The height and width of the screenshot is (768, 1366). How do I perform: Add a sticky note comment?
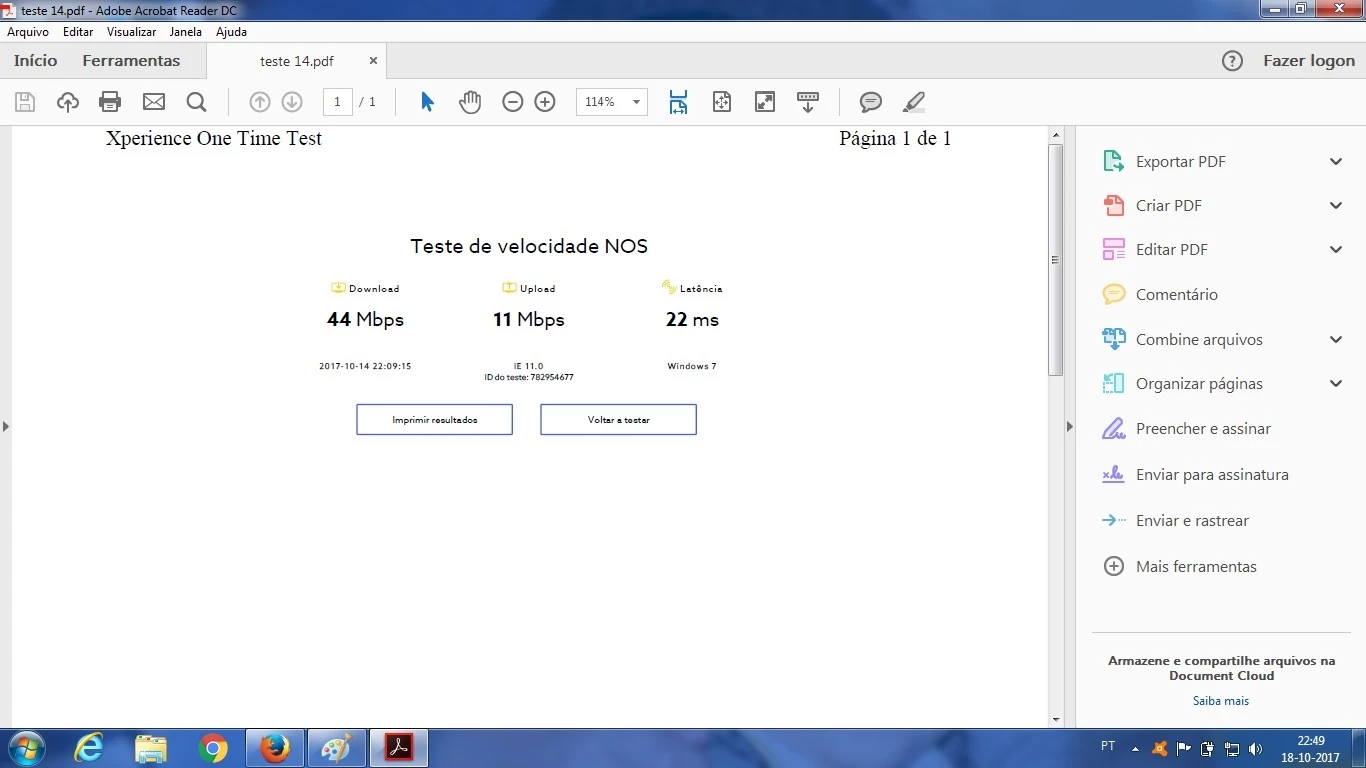click(871, 102)
